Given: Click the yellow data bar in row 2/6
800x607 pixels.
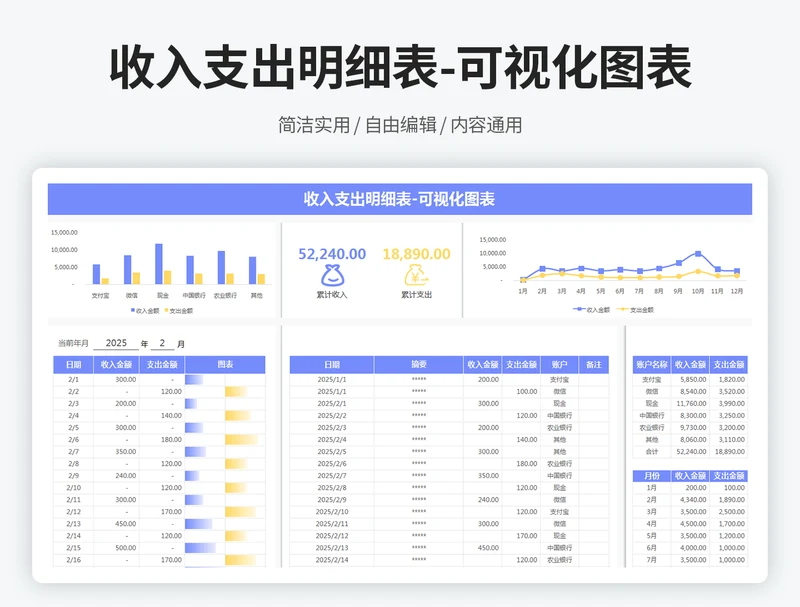Looking at the screenshot, I should point(241,440).
